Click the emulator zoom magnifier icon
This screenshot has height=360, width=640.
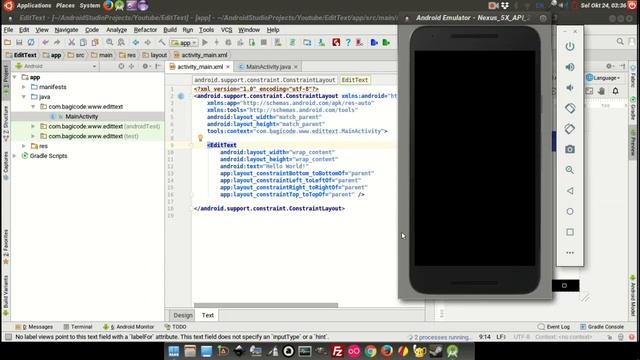[x=570, y=170]
